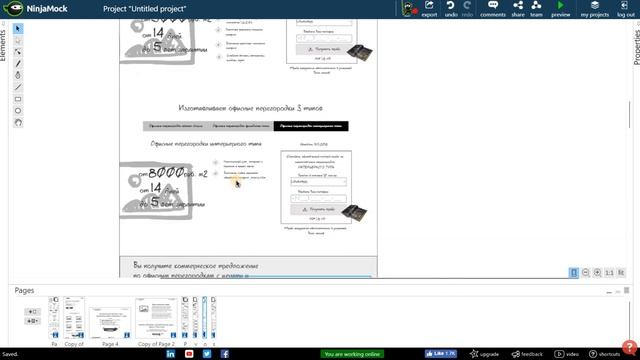
Task: Fit the canvas to the screen
Action: pyautogui.click(x=621, y=273)
